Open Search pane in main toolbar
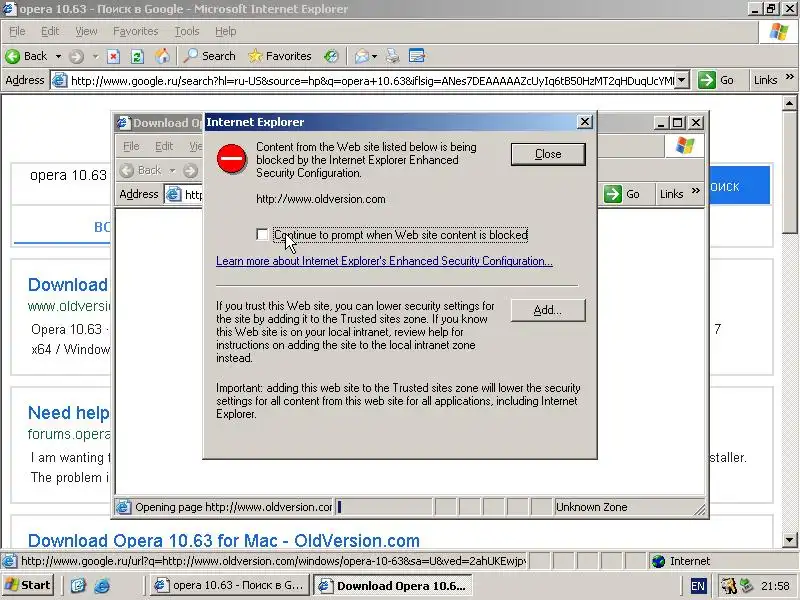This screenshot has width=800, height=600. (x=210, y=56)
